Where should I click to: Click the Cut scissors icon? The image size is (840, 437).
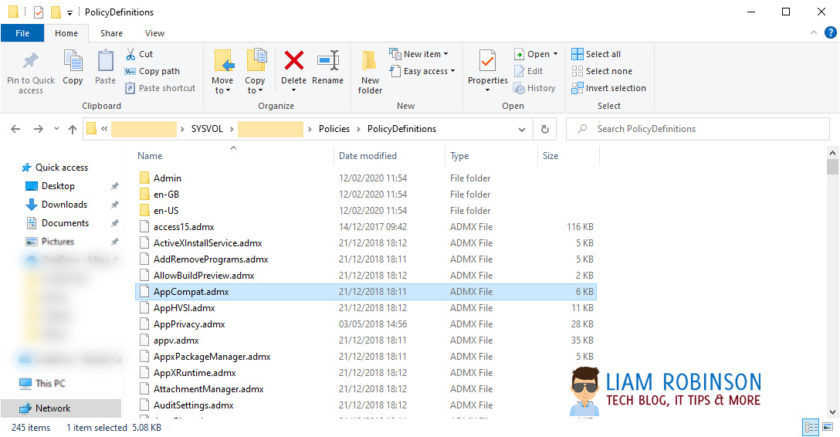[x=130, y=54]
